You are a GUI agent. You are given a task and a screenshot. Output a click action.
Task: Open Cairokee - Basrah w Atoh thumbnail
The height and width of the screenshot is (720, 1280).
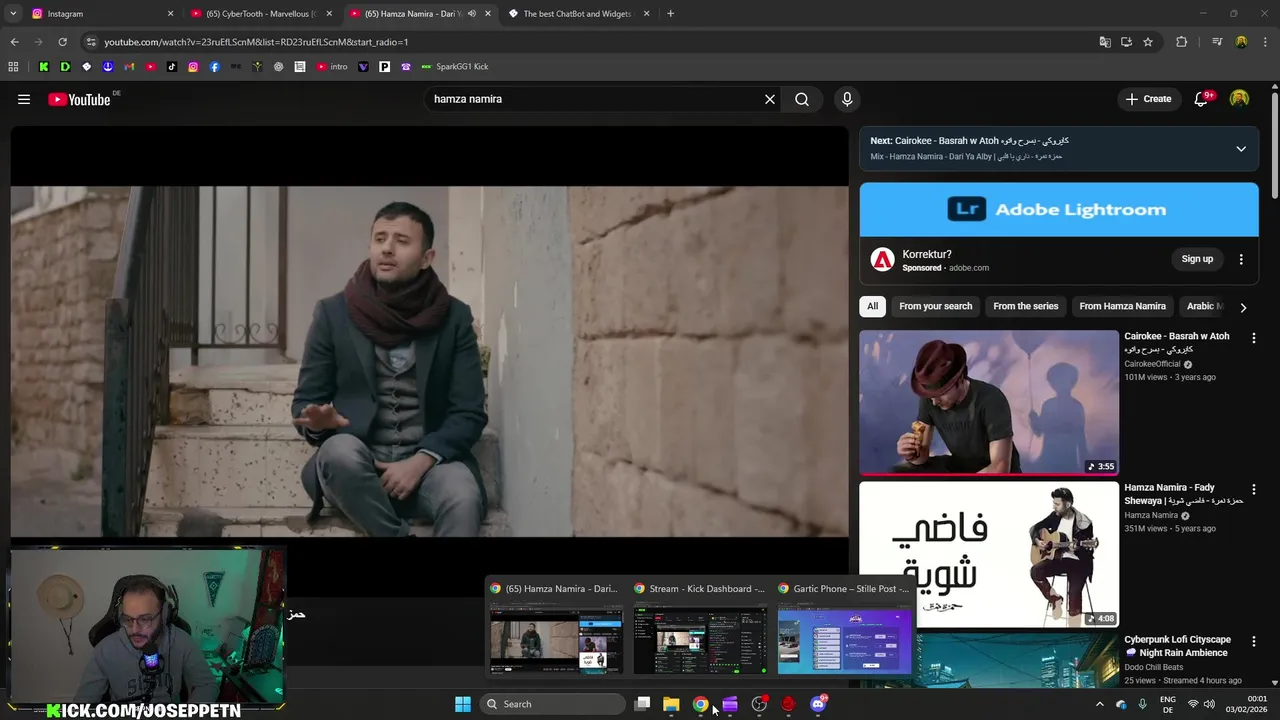[x=989, y=402]
